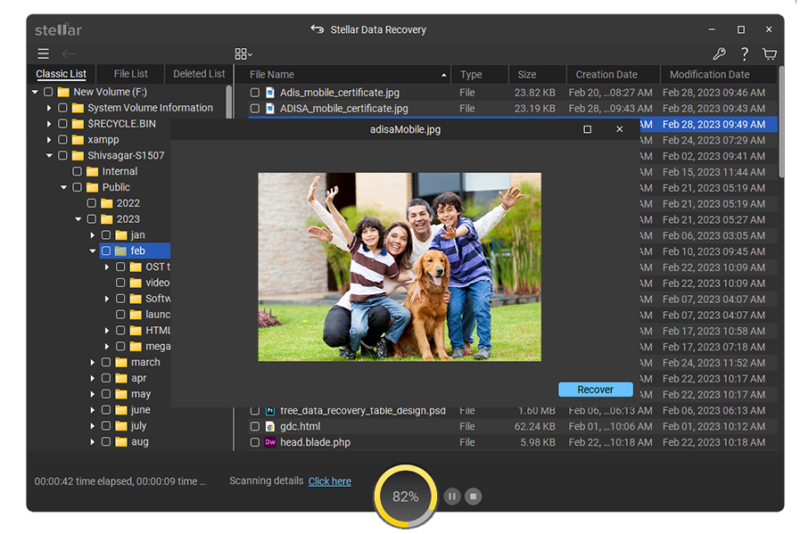Expand the march folder node
Viewport: 800px width, 534px height.
click(x=93, y=362)
